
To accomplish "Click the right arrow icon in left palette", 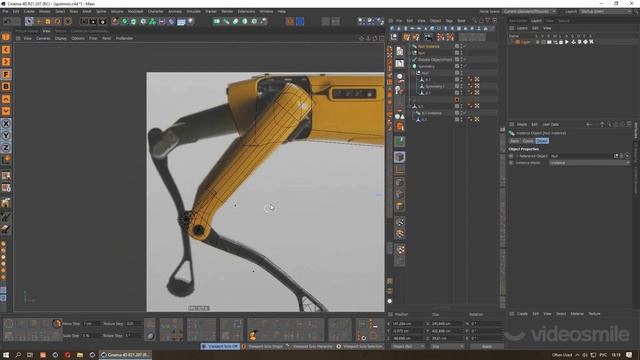I will tap(6, 62).
